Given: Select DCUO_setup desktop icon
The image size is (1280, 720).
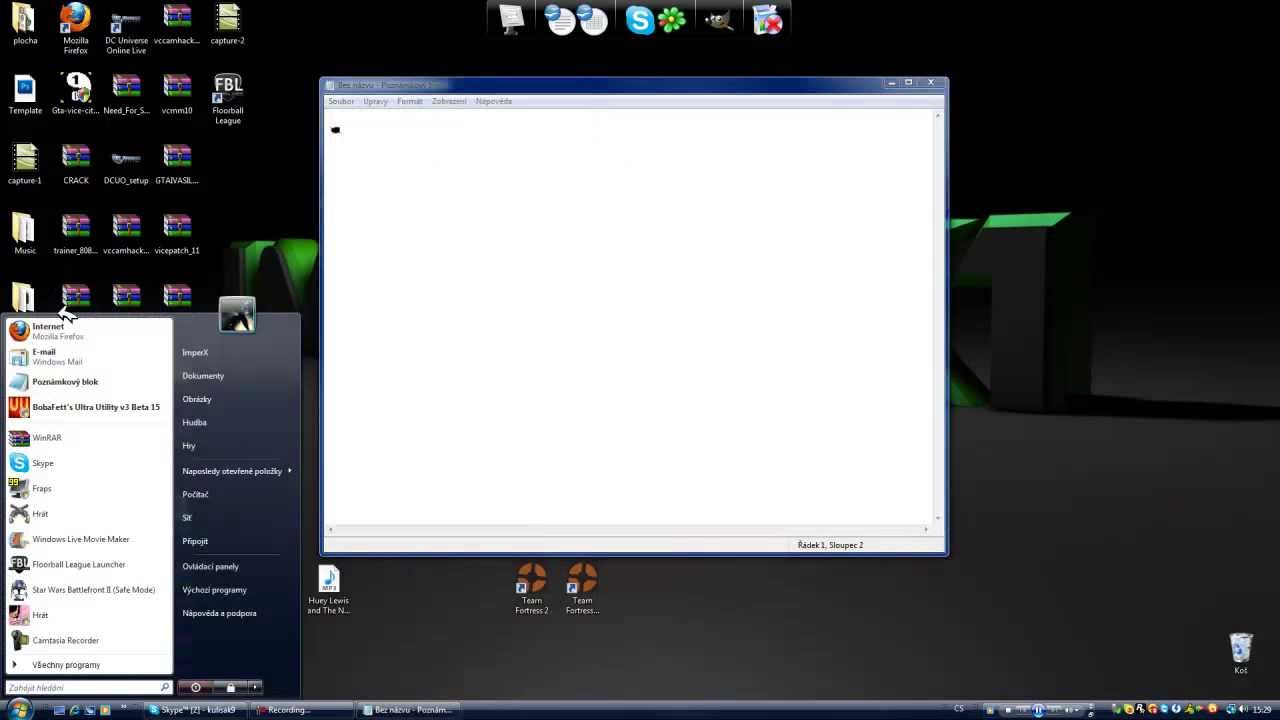Looking at the screenshot, I should coord(126,164).
